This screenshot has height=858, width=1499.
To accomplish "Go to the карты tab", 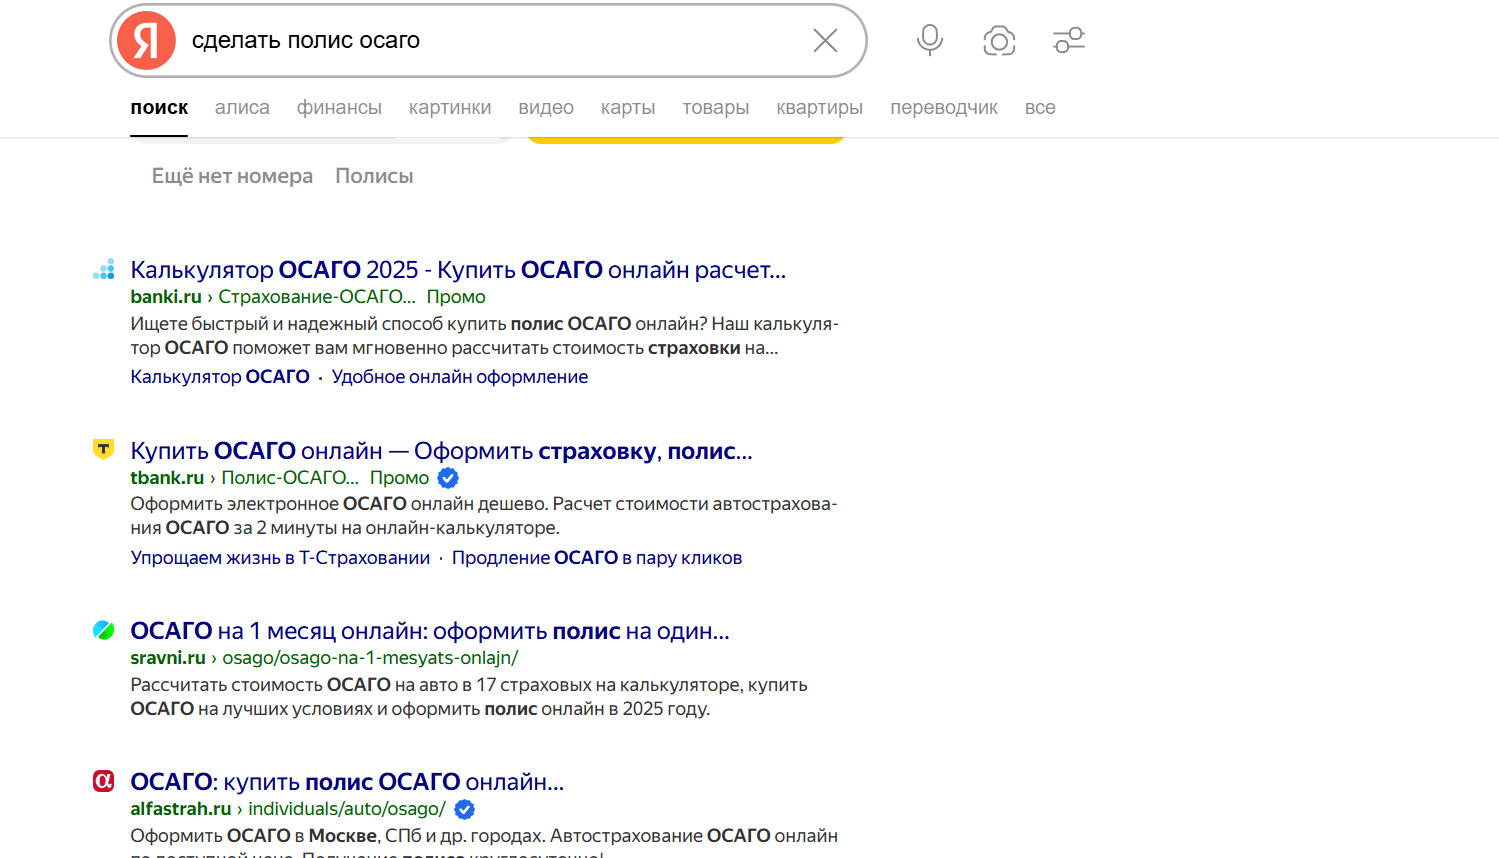I will pyautogui.click(x=628, y=108).
